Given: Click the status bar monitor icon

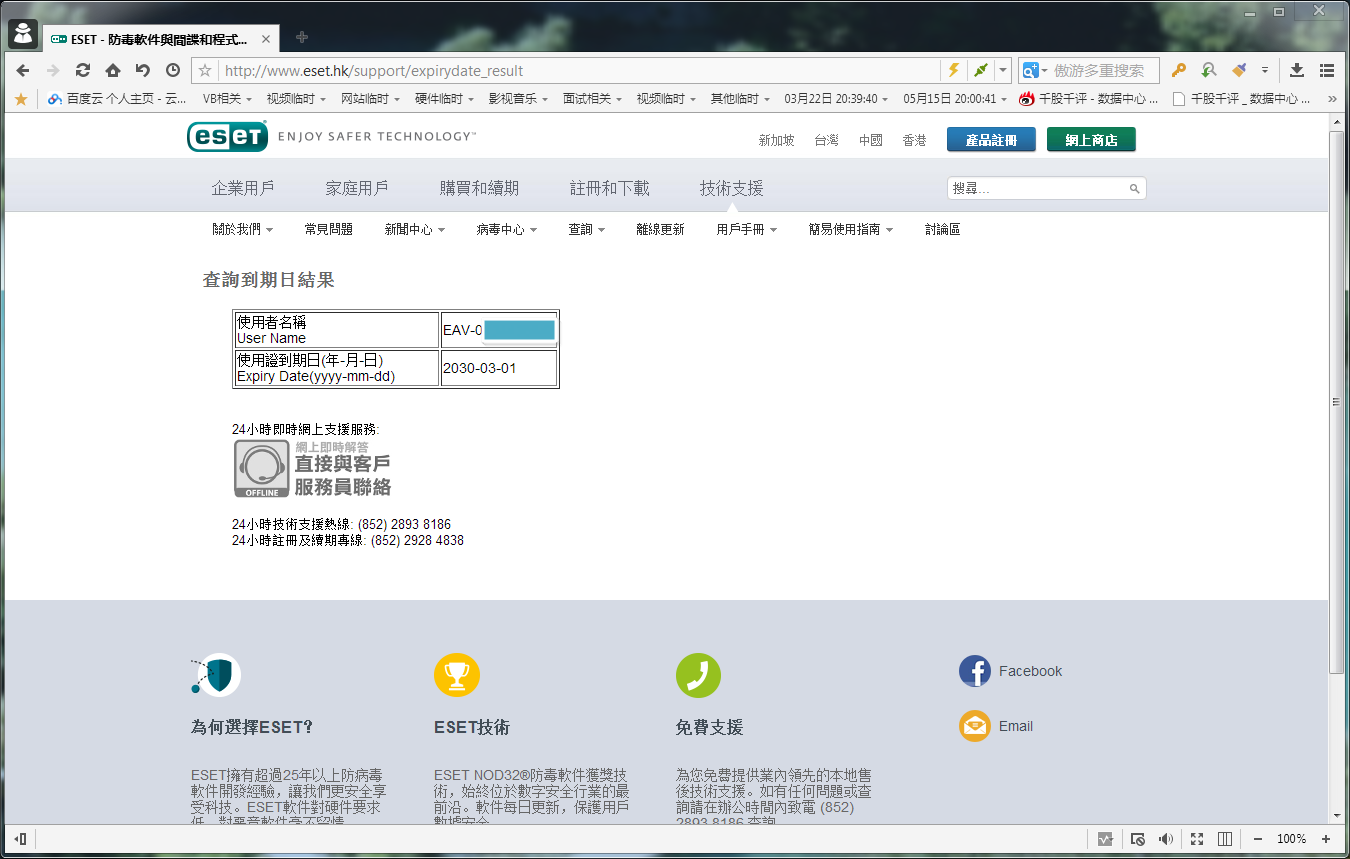Looking at the screenshot, I should click(1105, 839).
